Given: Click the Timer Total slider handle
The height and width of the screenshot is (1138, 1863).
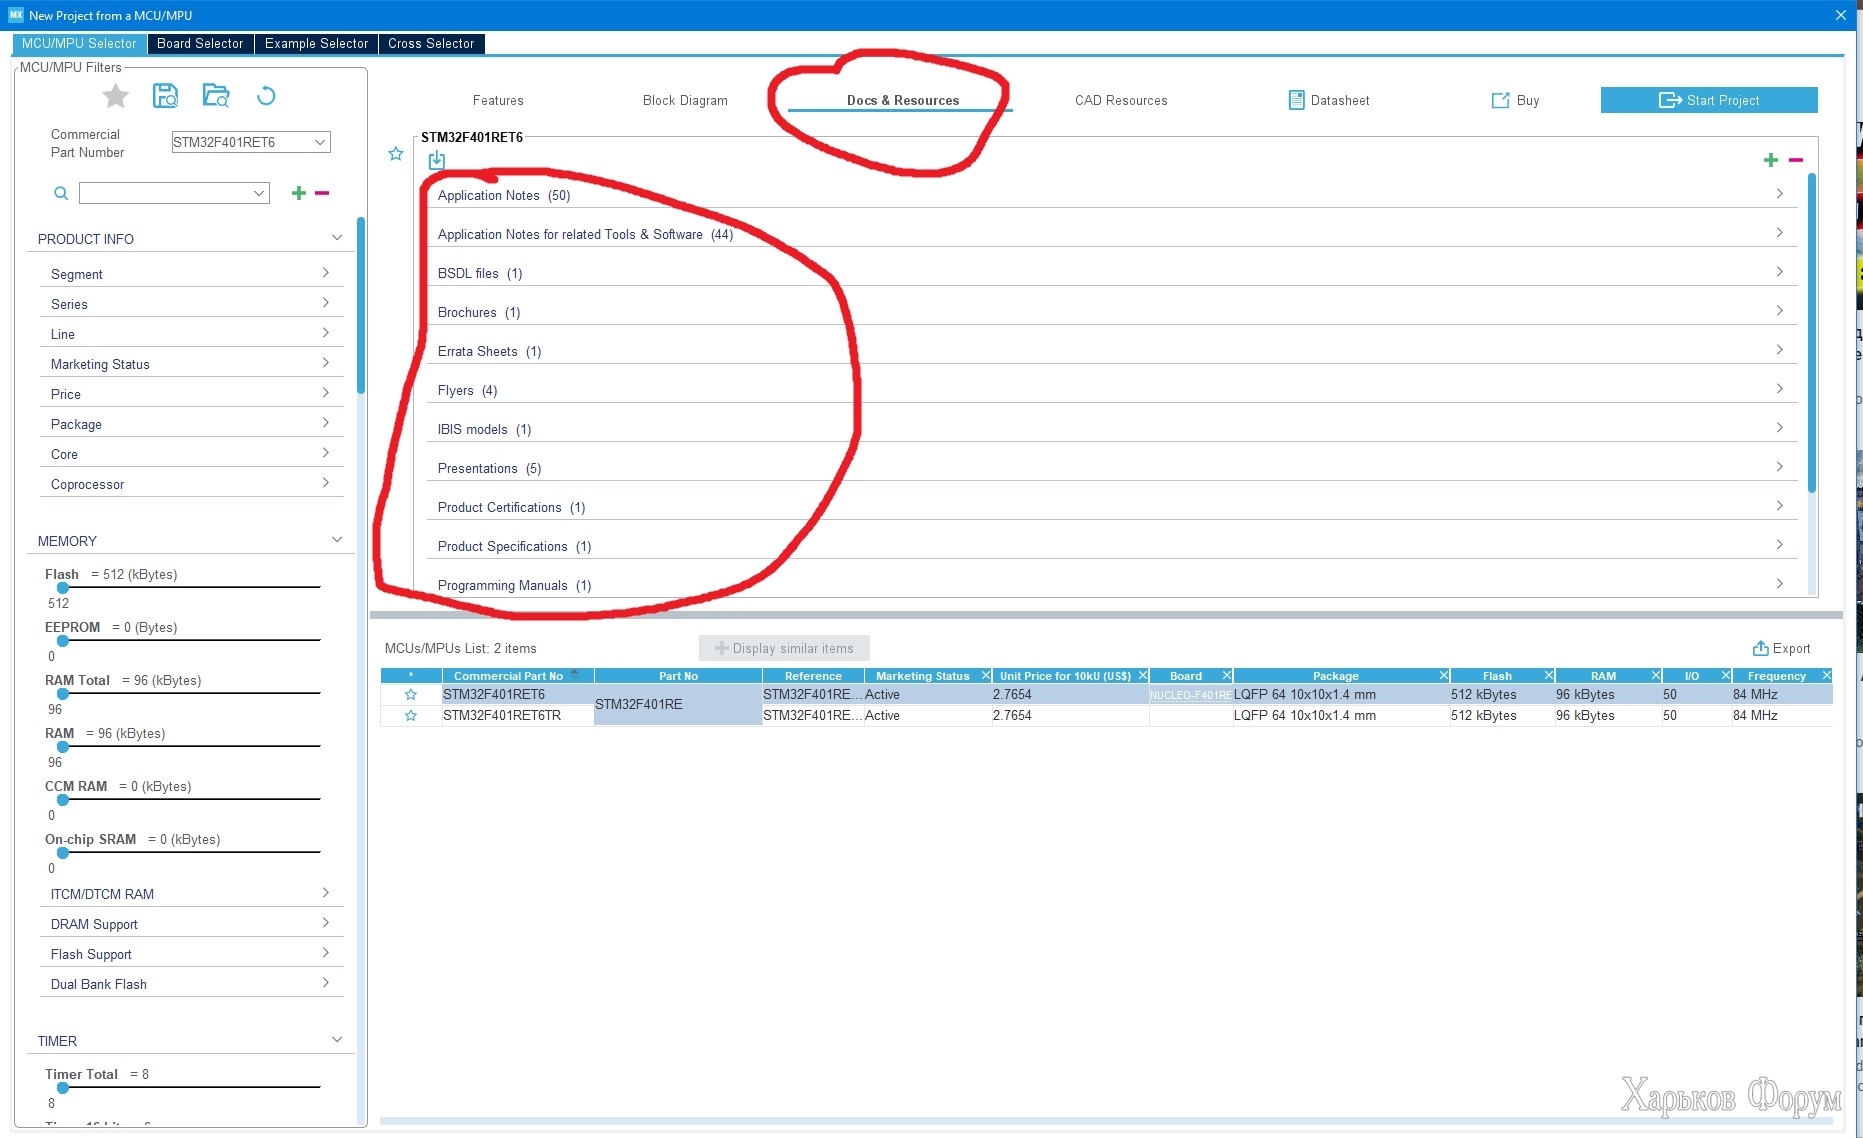Looking at the screenshot, I should pyautogui.click(x=62, y=1088).
